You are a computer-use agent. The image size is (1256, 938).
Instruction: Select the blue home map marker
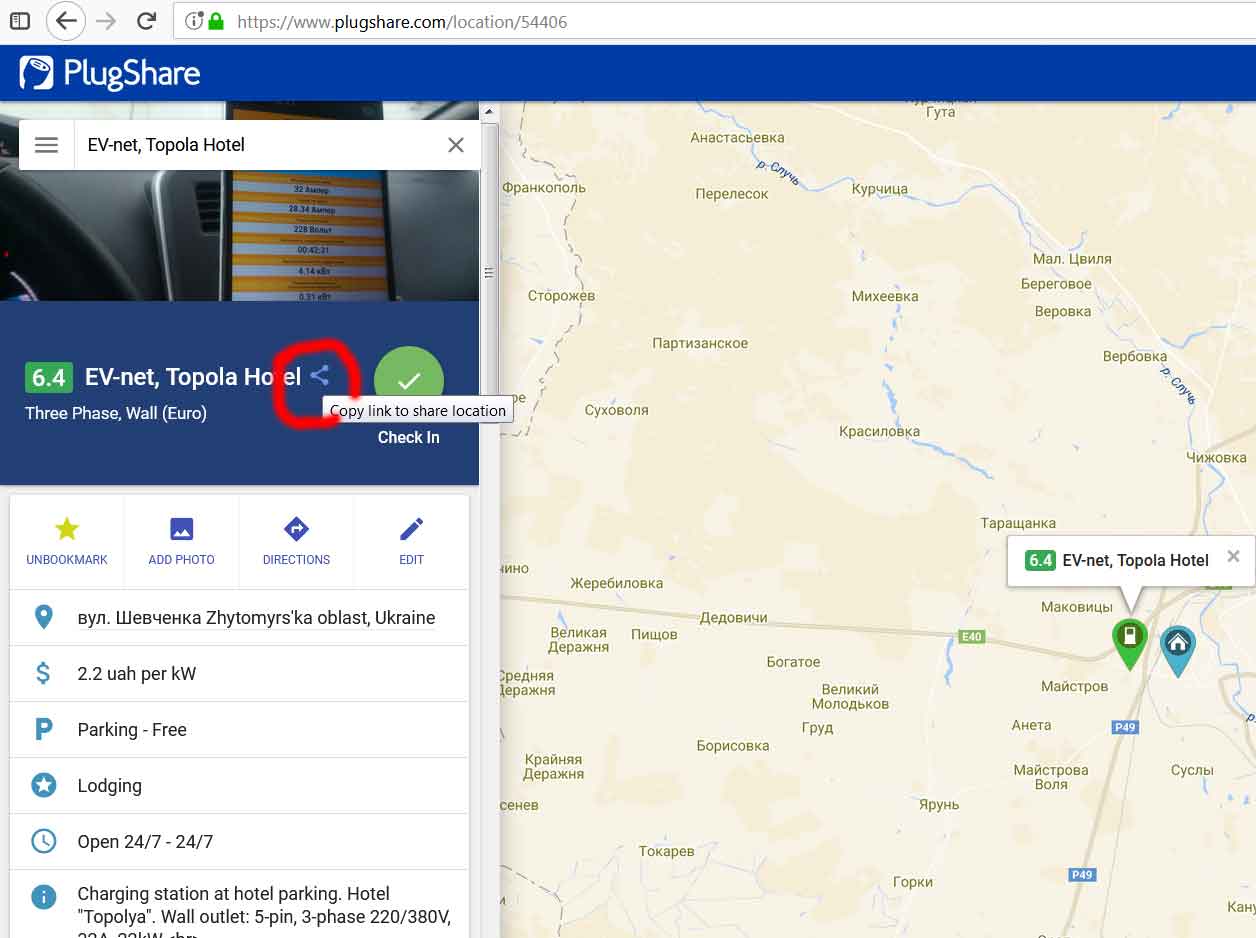click(x=1178, y=647)
